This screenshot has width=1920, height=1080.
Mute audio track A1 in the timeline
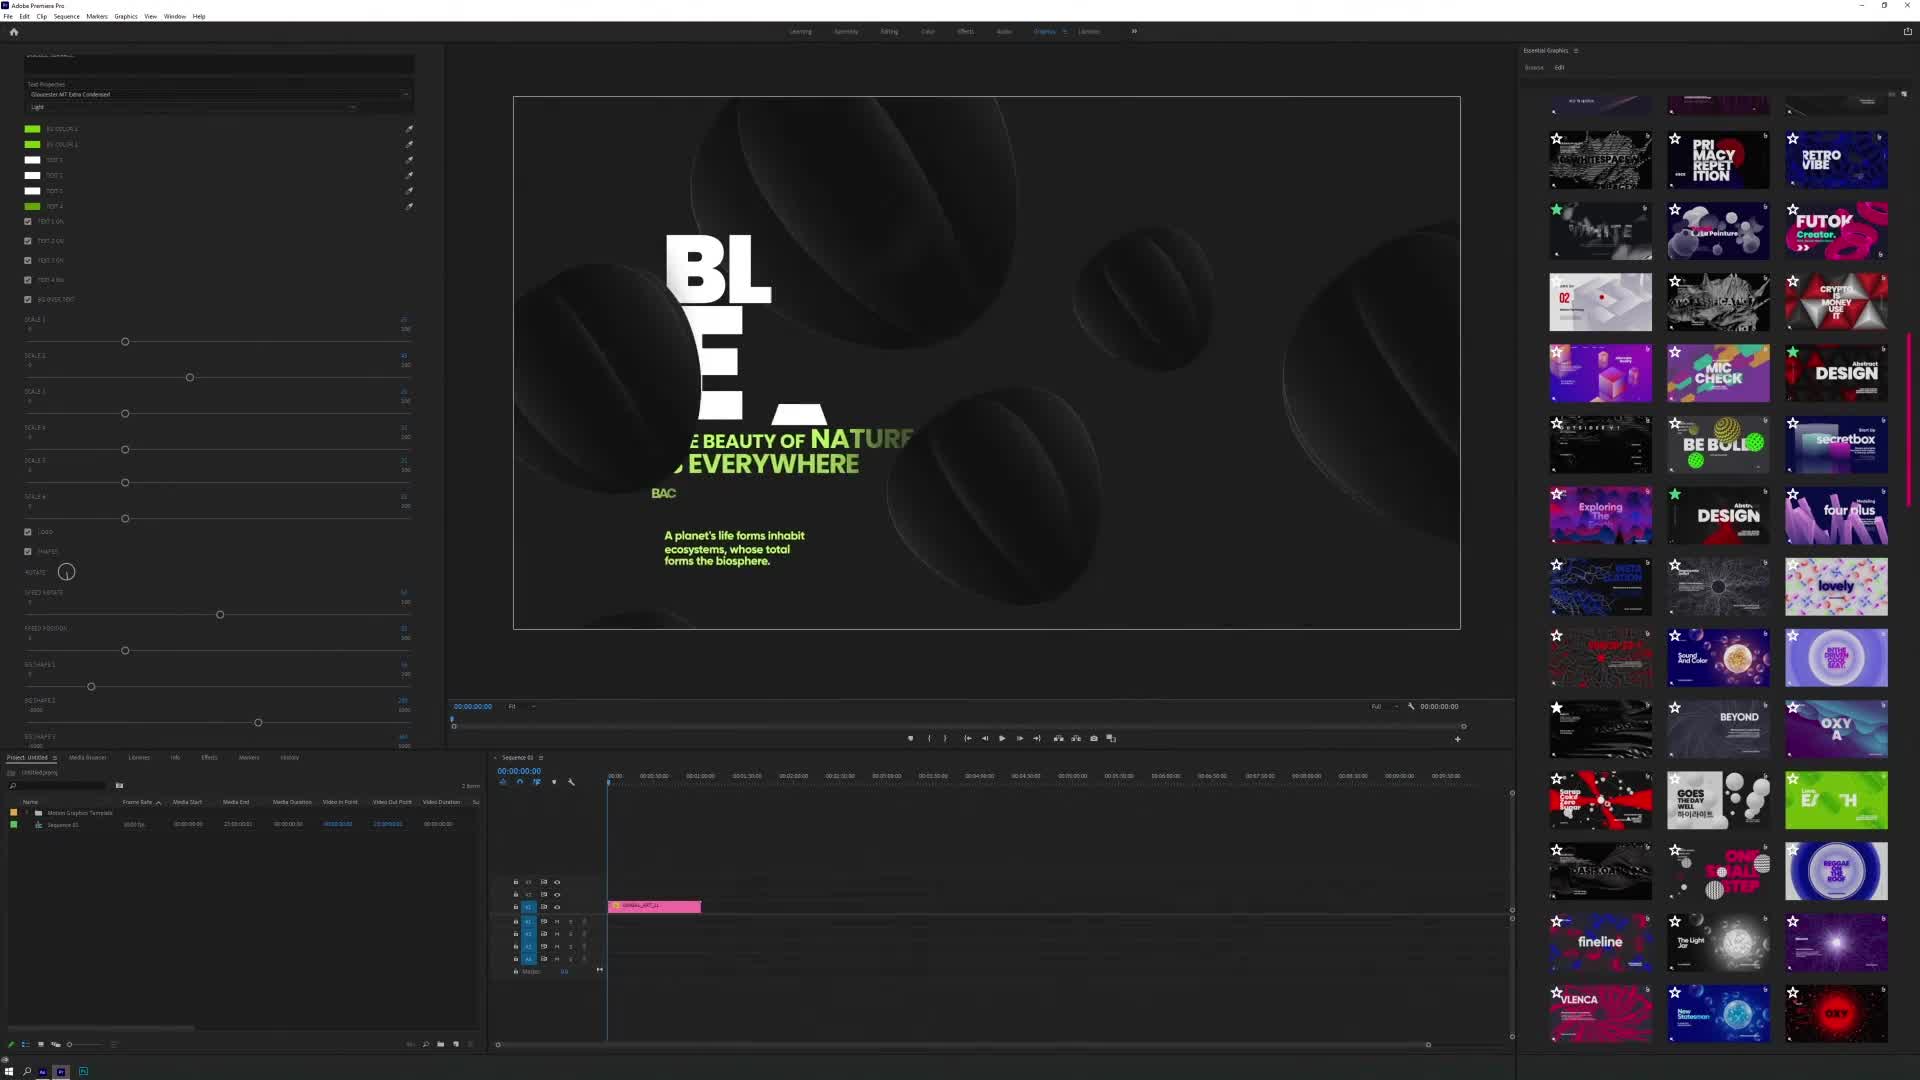pos(557,922)
